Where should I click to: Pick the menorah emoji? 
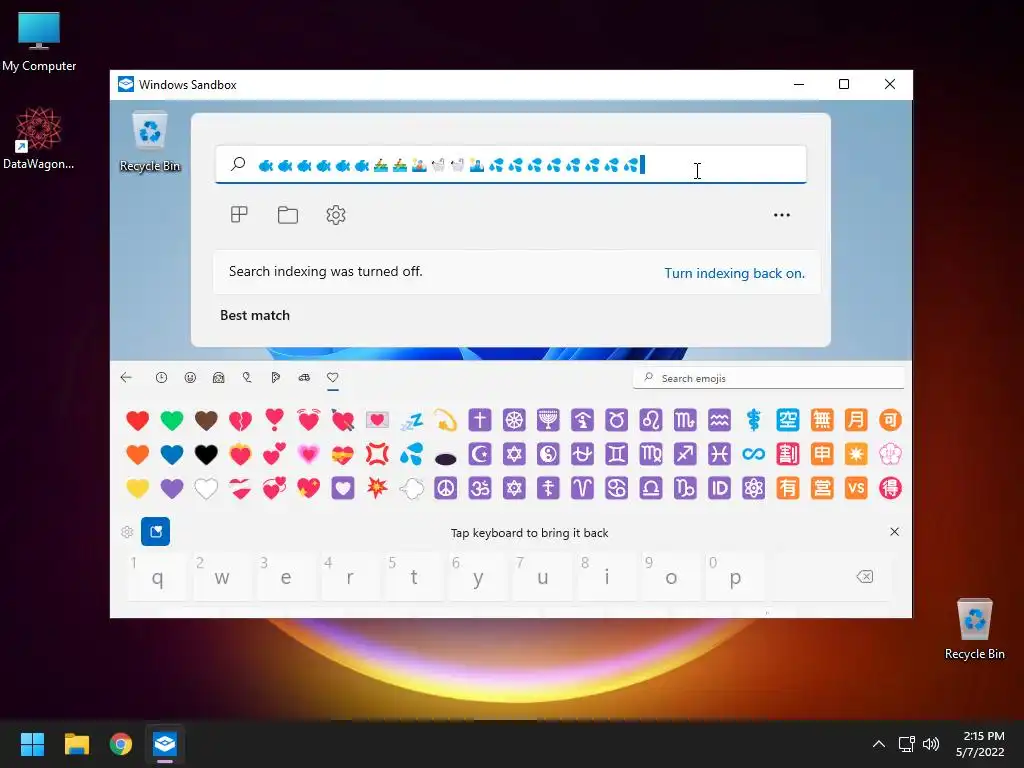coord(548,421)
